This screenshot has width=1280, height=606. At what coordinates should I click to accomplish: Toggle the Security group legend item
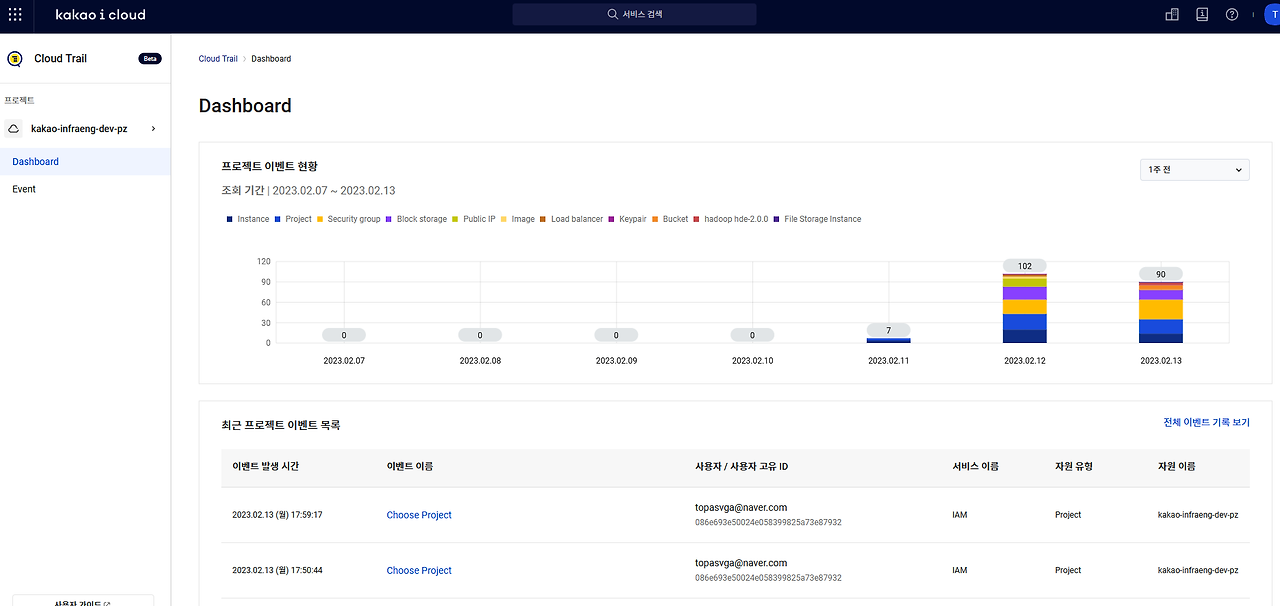(349, 219)
